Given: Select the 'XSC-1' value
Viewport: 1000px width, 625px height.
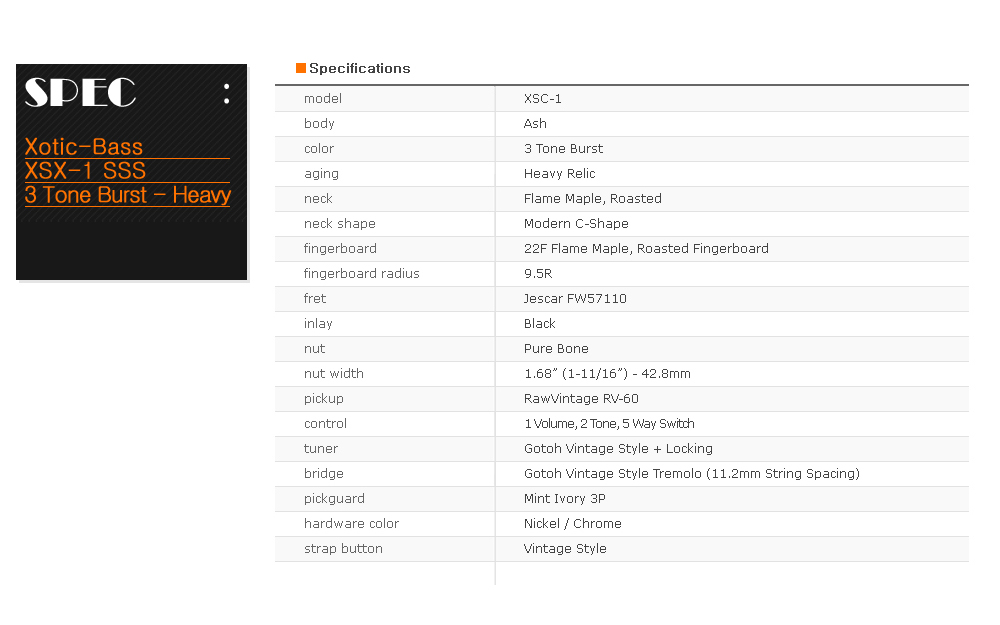Looking at the screenshot, I should (x=543, y=99).
